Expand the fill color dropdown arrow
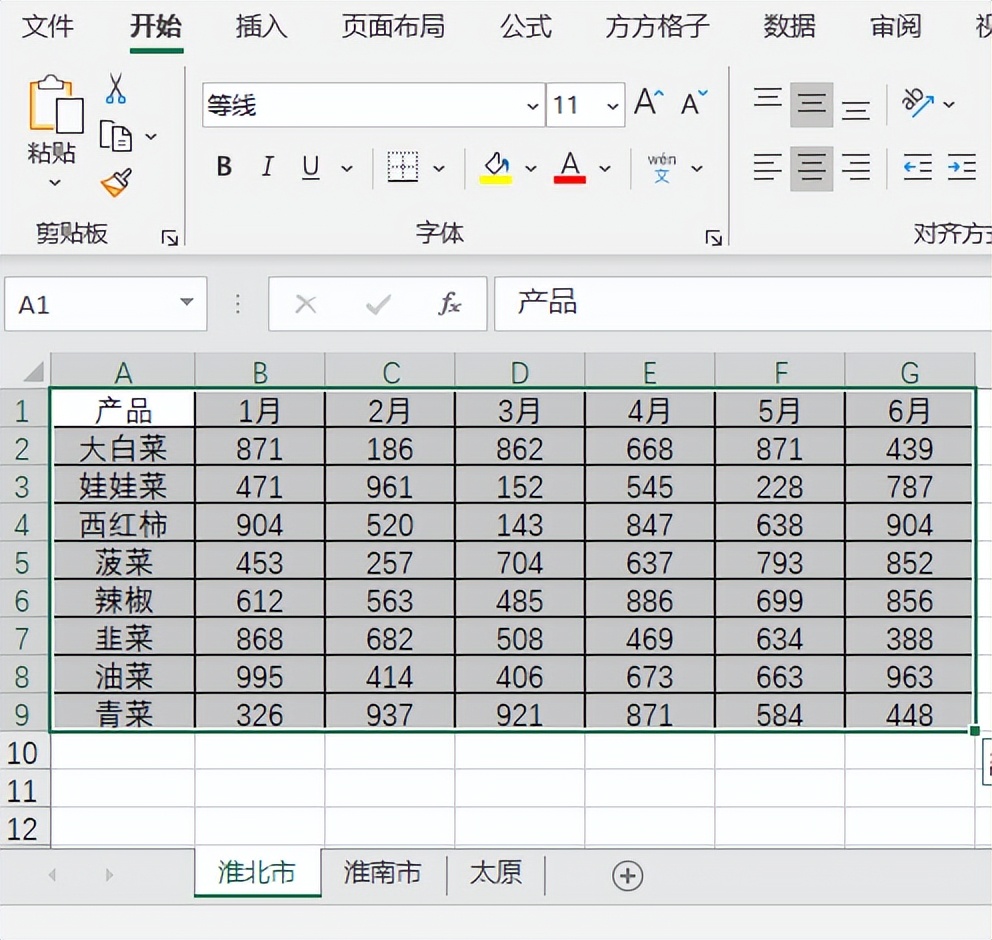Viewport: 992px width, 940px height. click(530, 168)
